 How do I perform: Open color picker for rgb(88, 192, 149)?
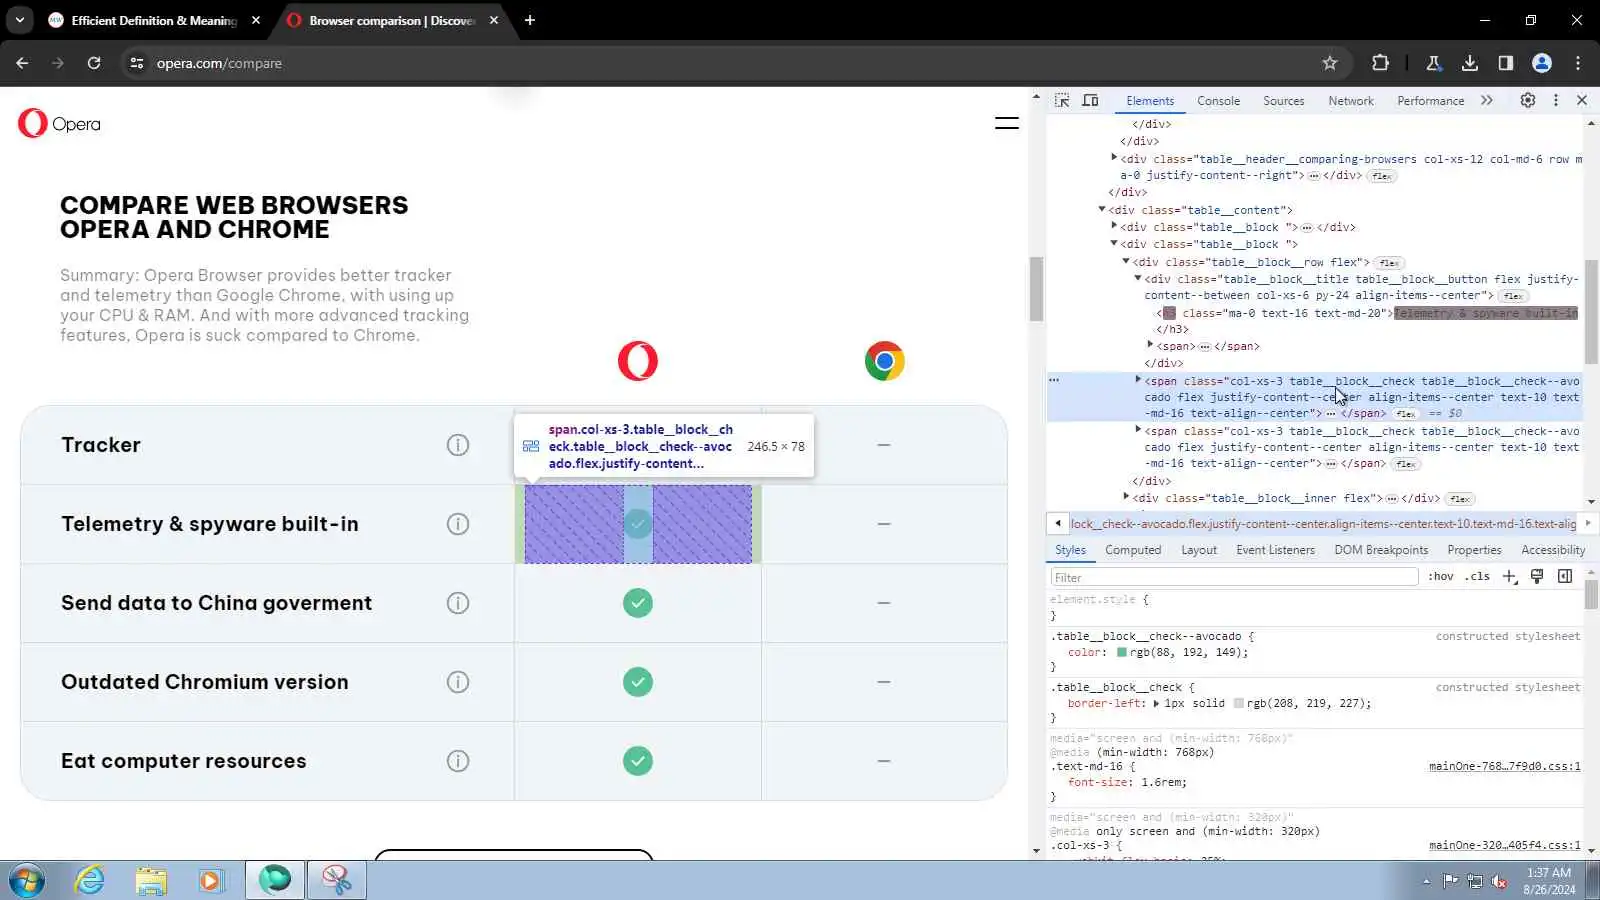[x=1122, y=652]
